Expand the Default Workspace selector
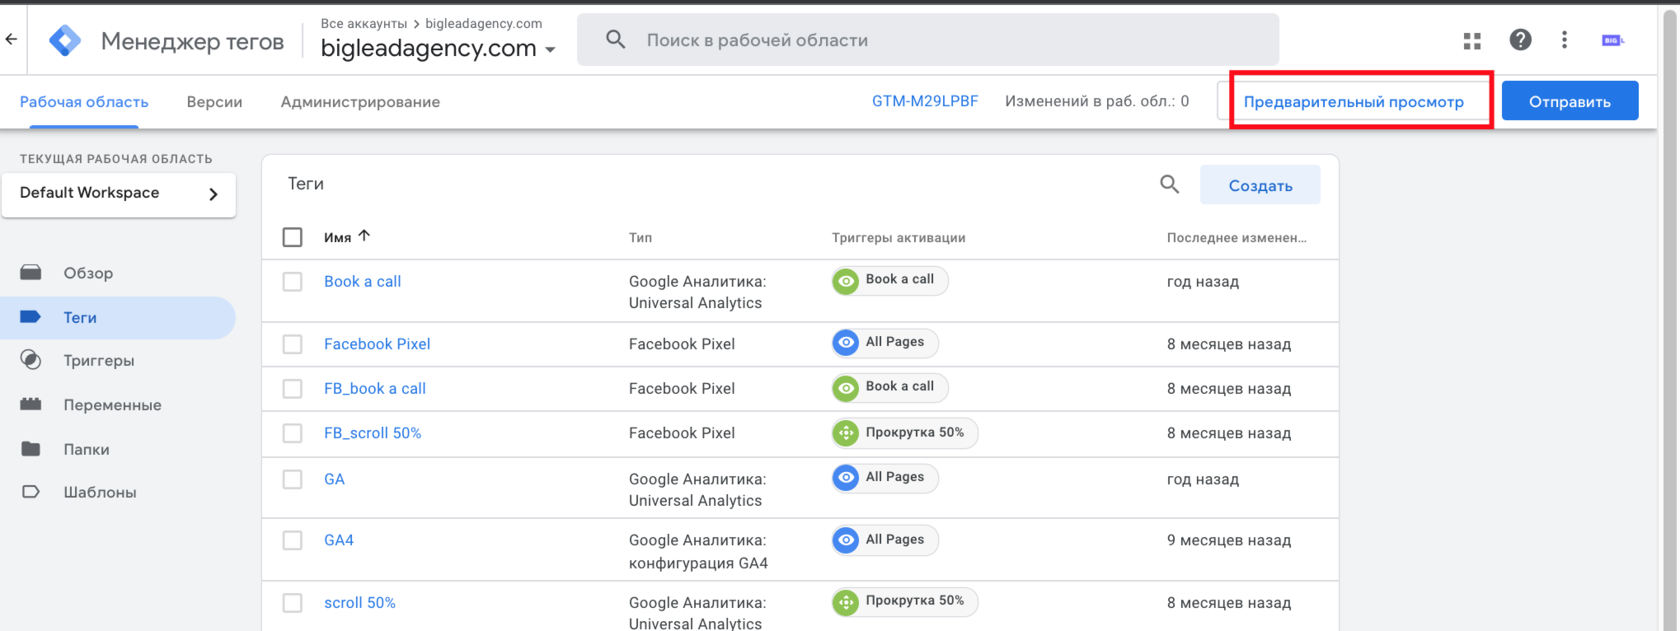 click(119, 194)
